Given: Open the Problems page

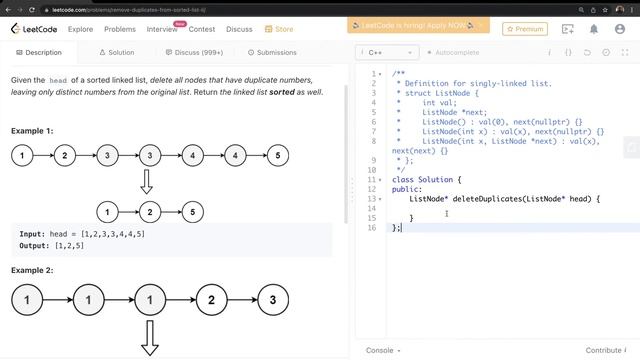Looking at the screenshot, I should tap(120, 29).
